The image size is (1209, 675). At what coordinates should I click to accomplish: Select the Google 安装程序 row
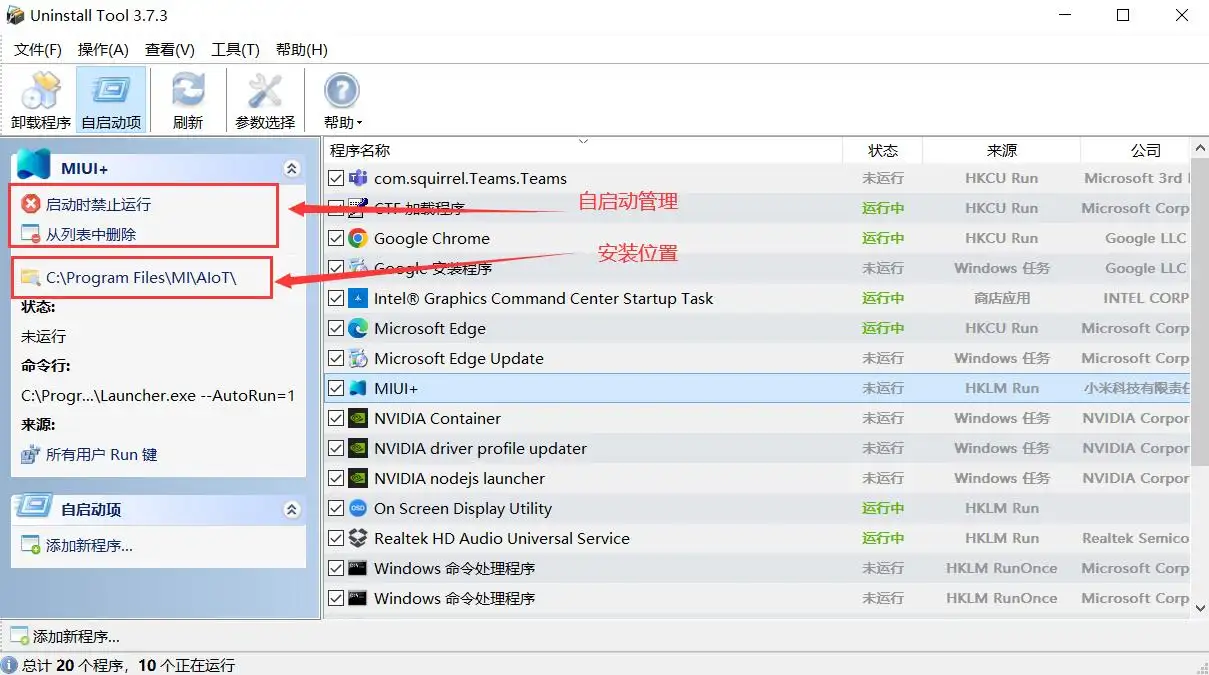tap(757, 268)
